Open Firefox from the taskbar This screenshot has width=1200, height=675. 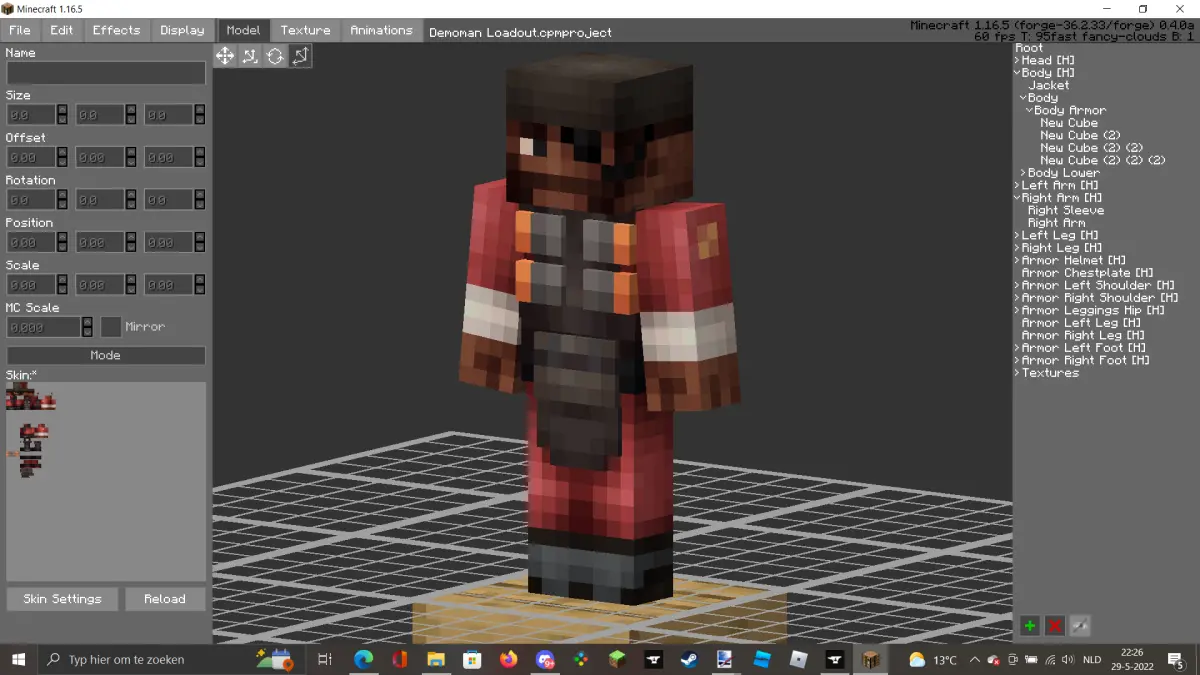(x=508, y=659)
